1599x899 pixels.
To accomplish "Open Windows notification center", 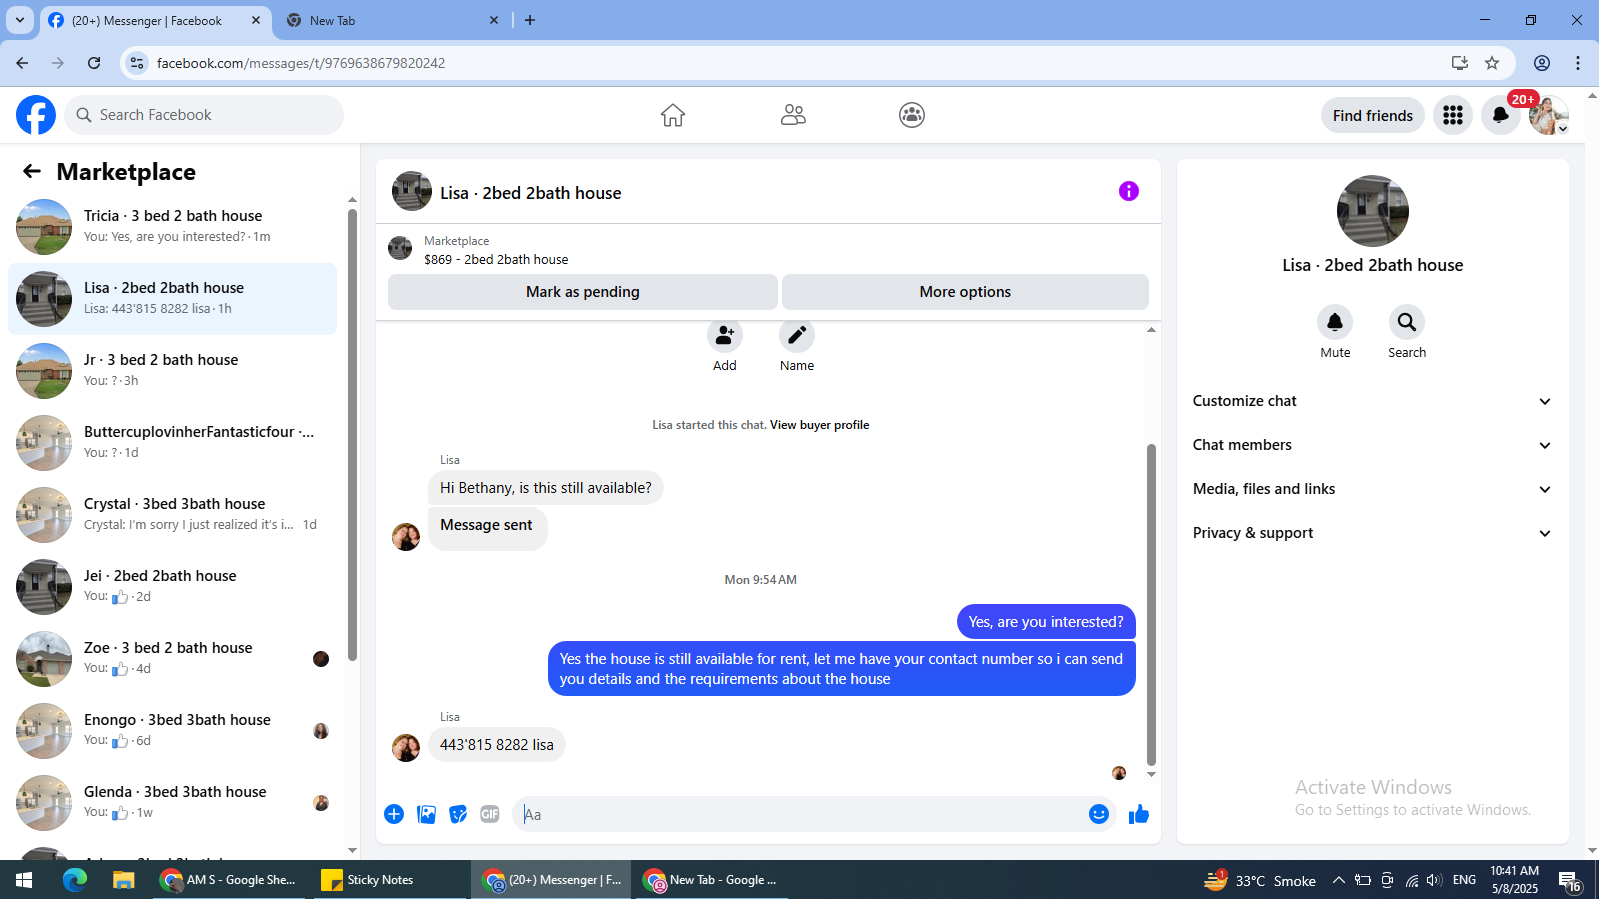I will [x=1570, y=880].
